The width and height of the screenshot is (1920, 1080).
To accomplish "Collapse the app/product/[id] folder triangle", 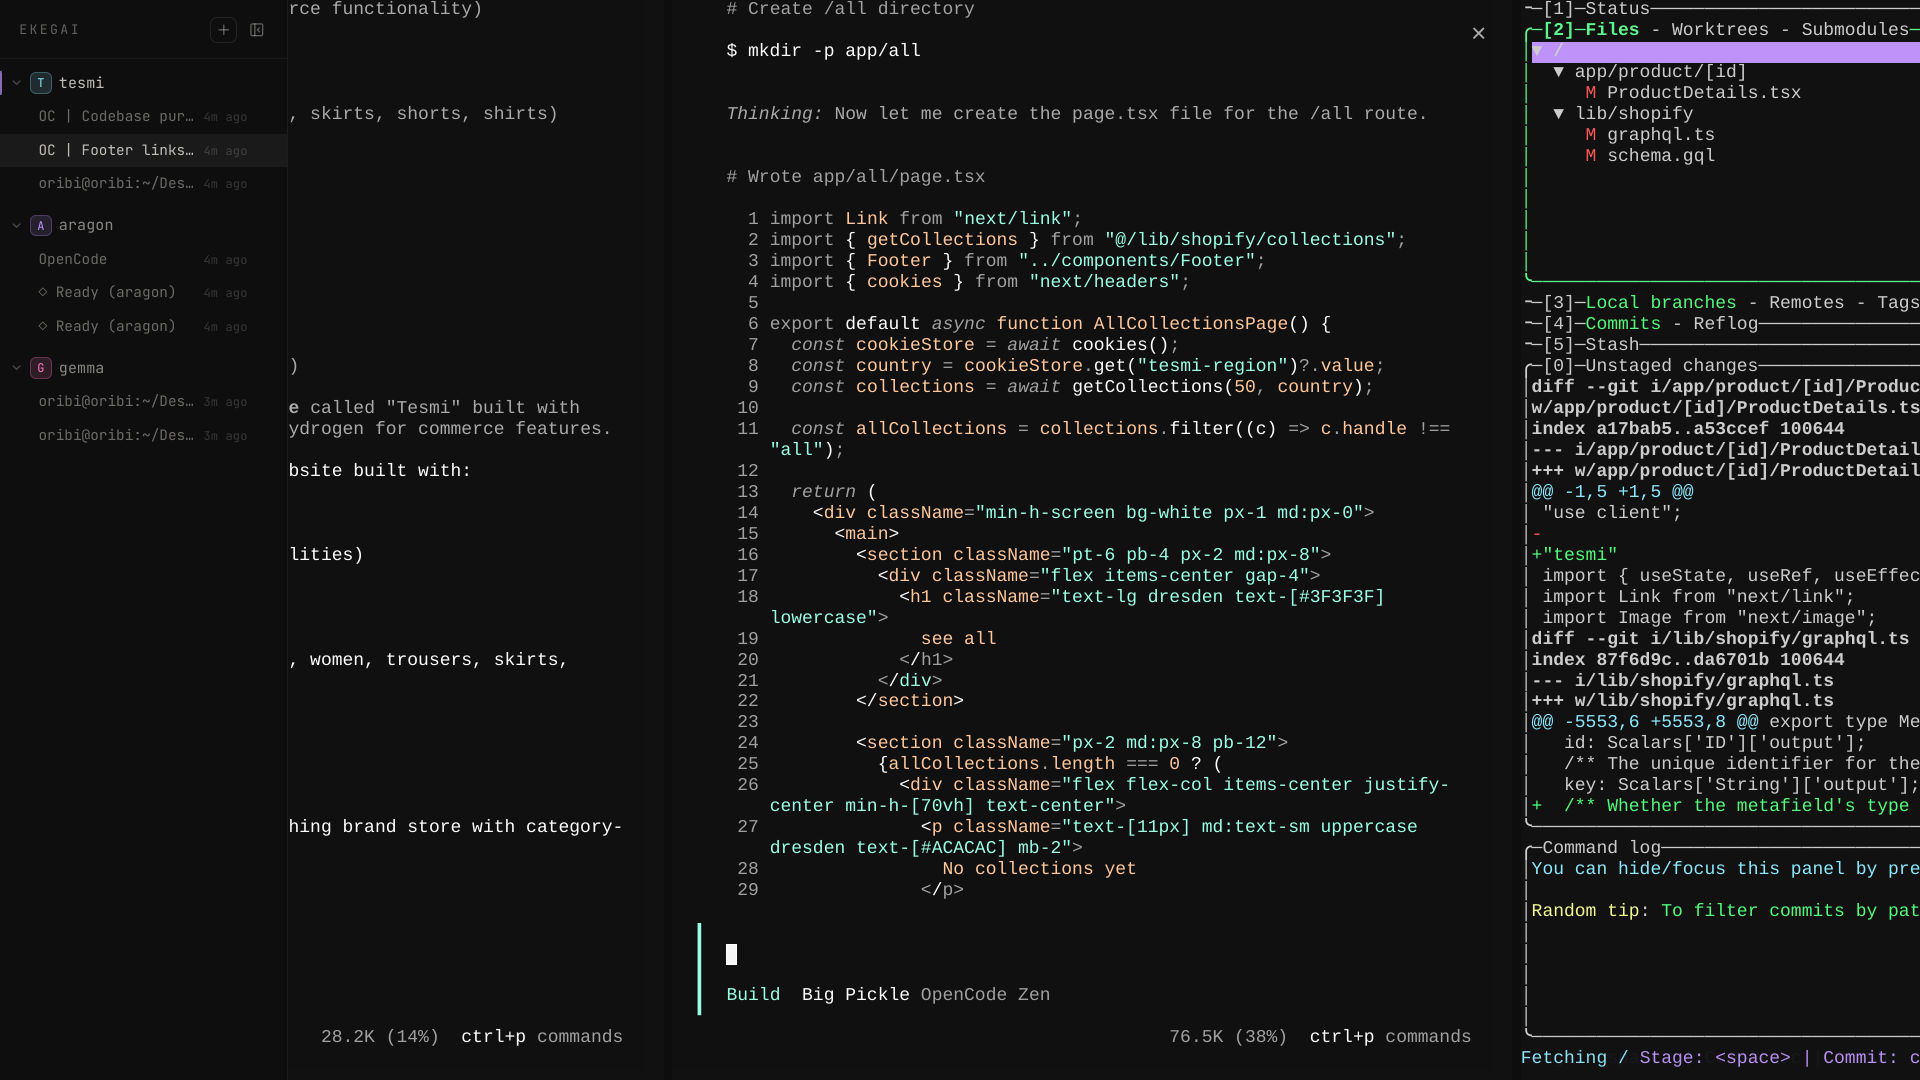I will [1558, 72].
